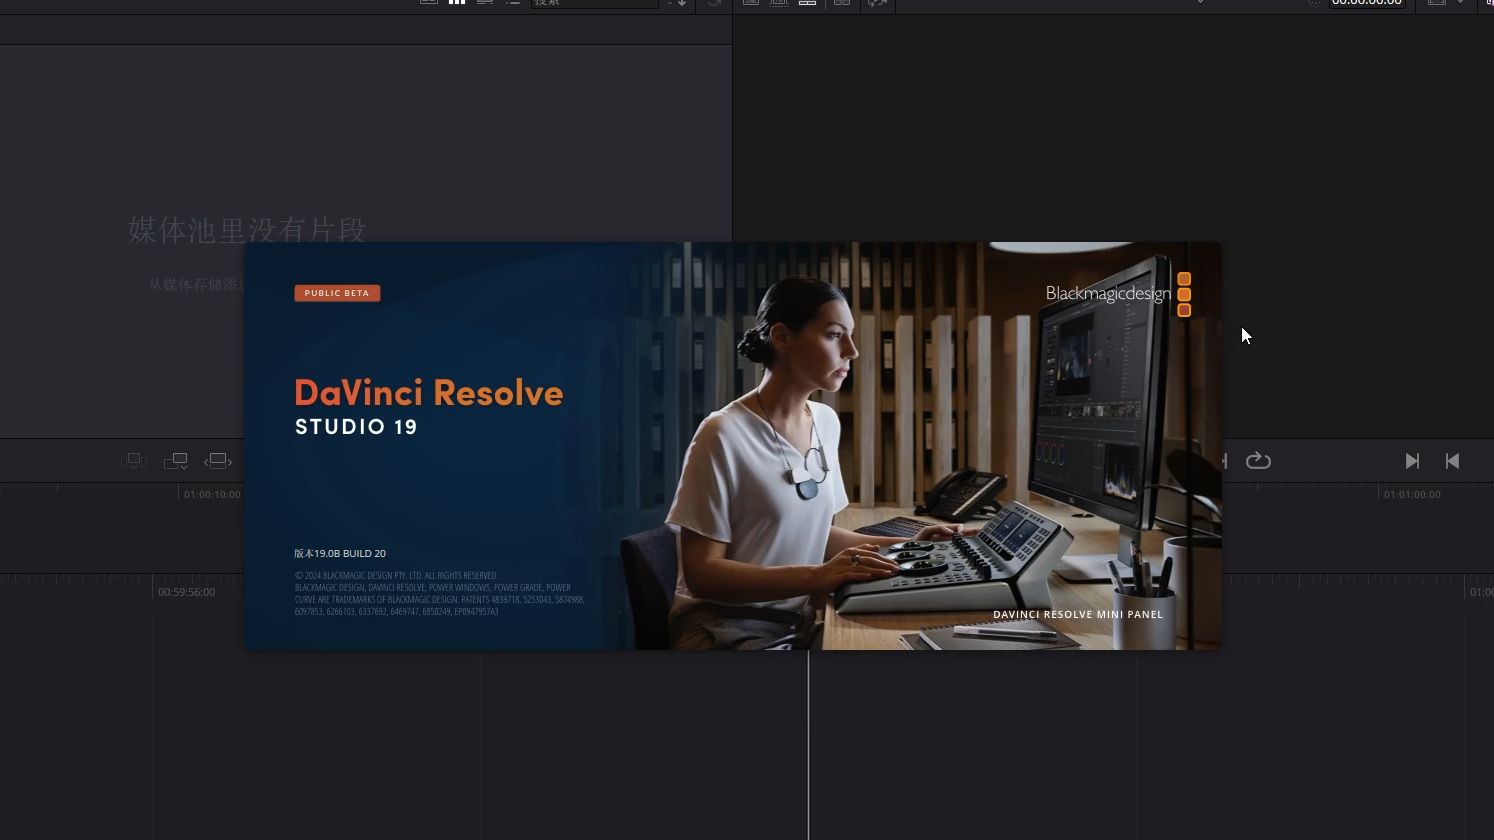
Task: Click the ripple overwrite edit icon
Action: coord(218,461)
